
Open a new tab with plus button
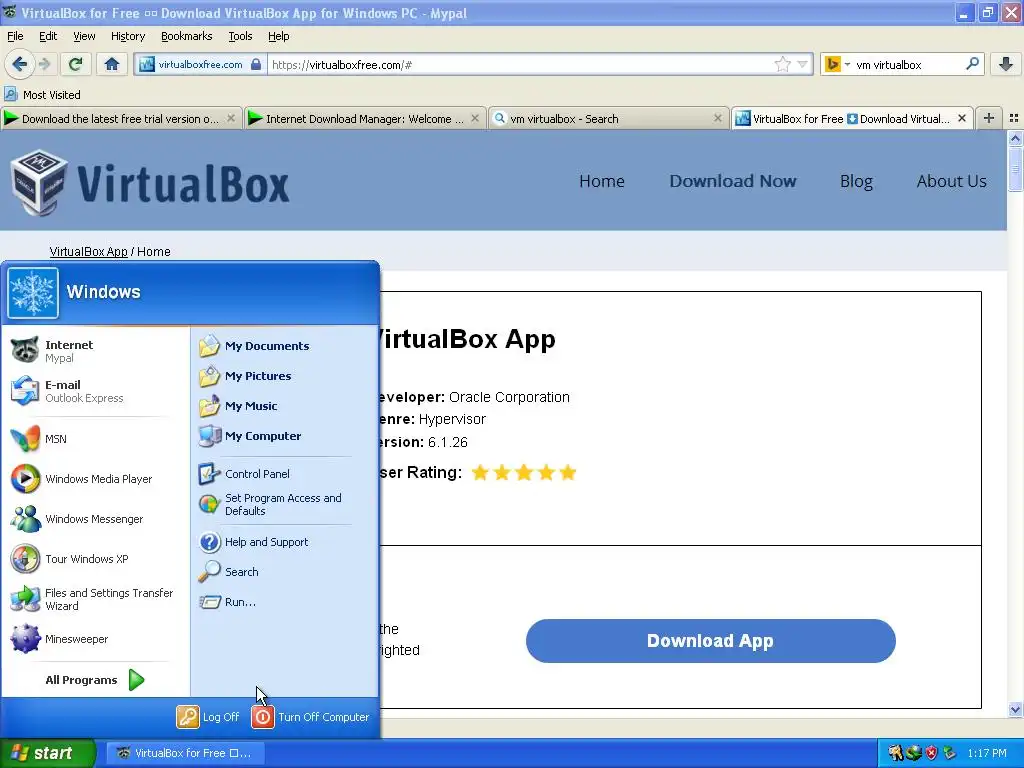(989, 118)
